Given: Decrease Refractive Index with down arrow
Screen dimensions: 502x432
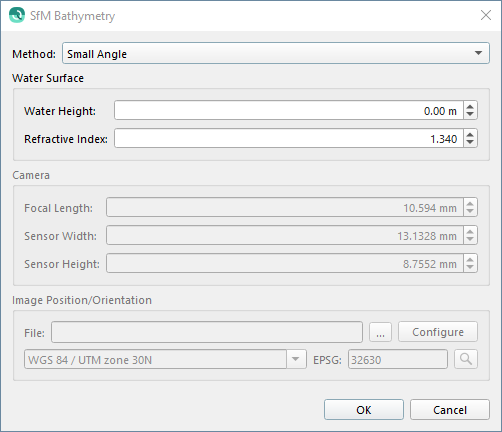Looking at the screenshot, I should [470, 143].
